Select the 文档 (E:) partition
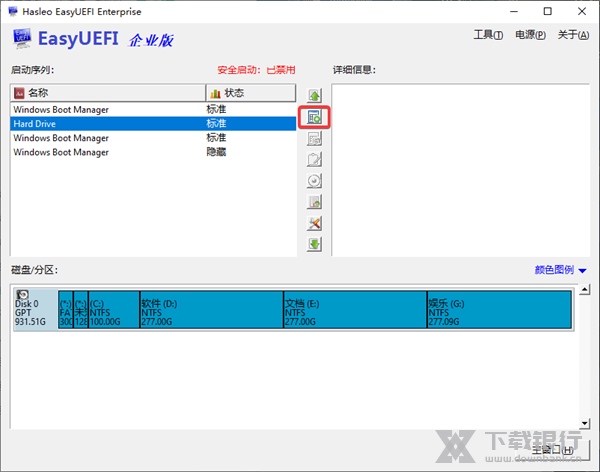The width and height of the screenshot is (600, 472). pos(355,309)
